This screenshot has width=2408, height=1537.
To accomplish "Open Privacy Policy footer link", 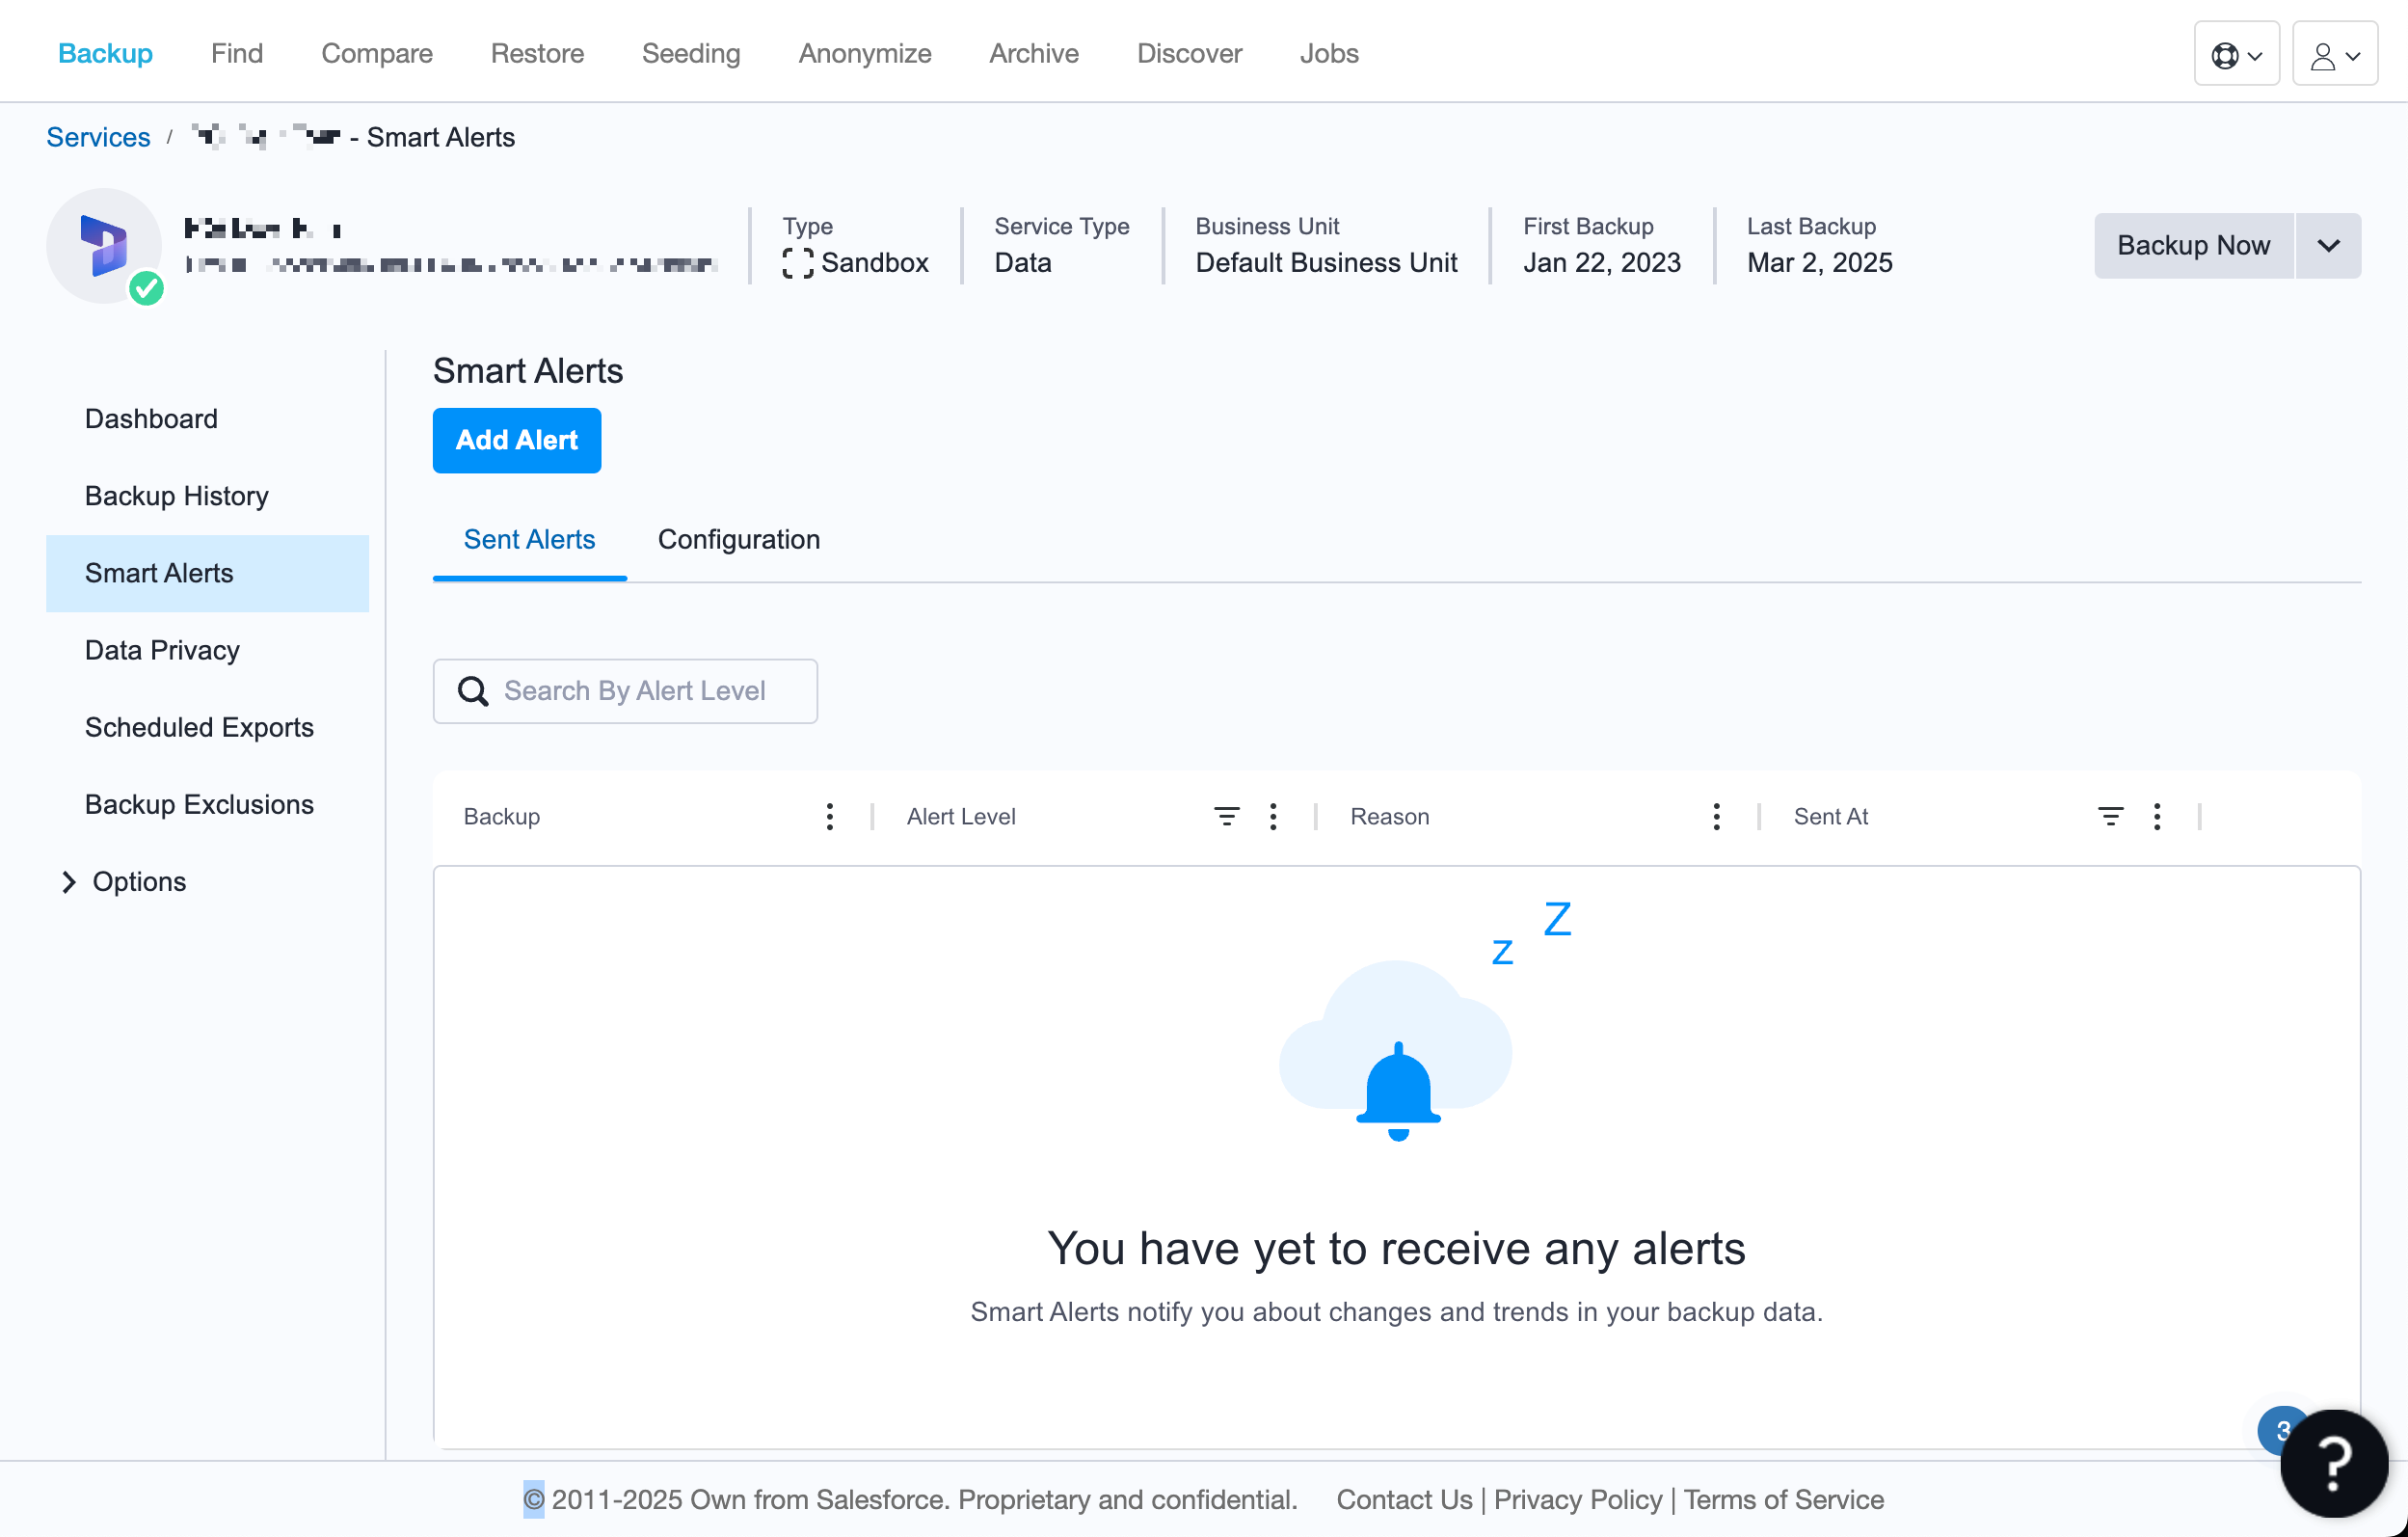I will (1577, 1499).
